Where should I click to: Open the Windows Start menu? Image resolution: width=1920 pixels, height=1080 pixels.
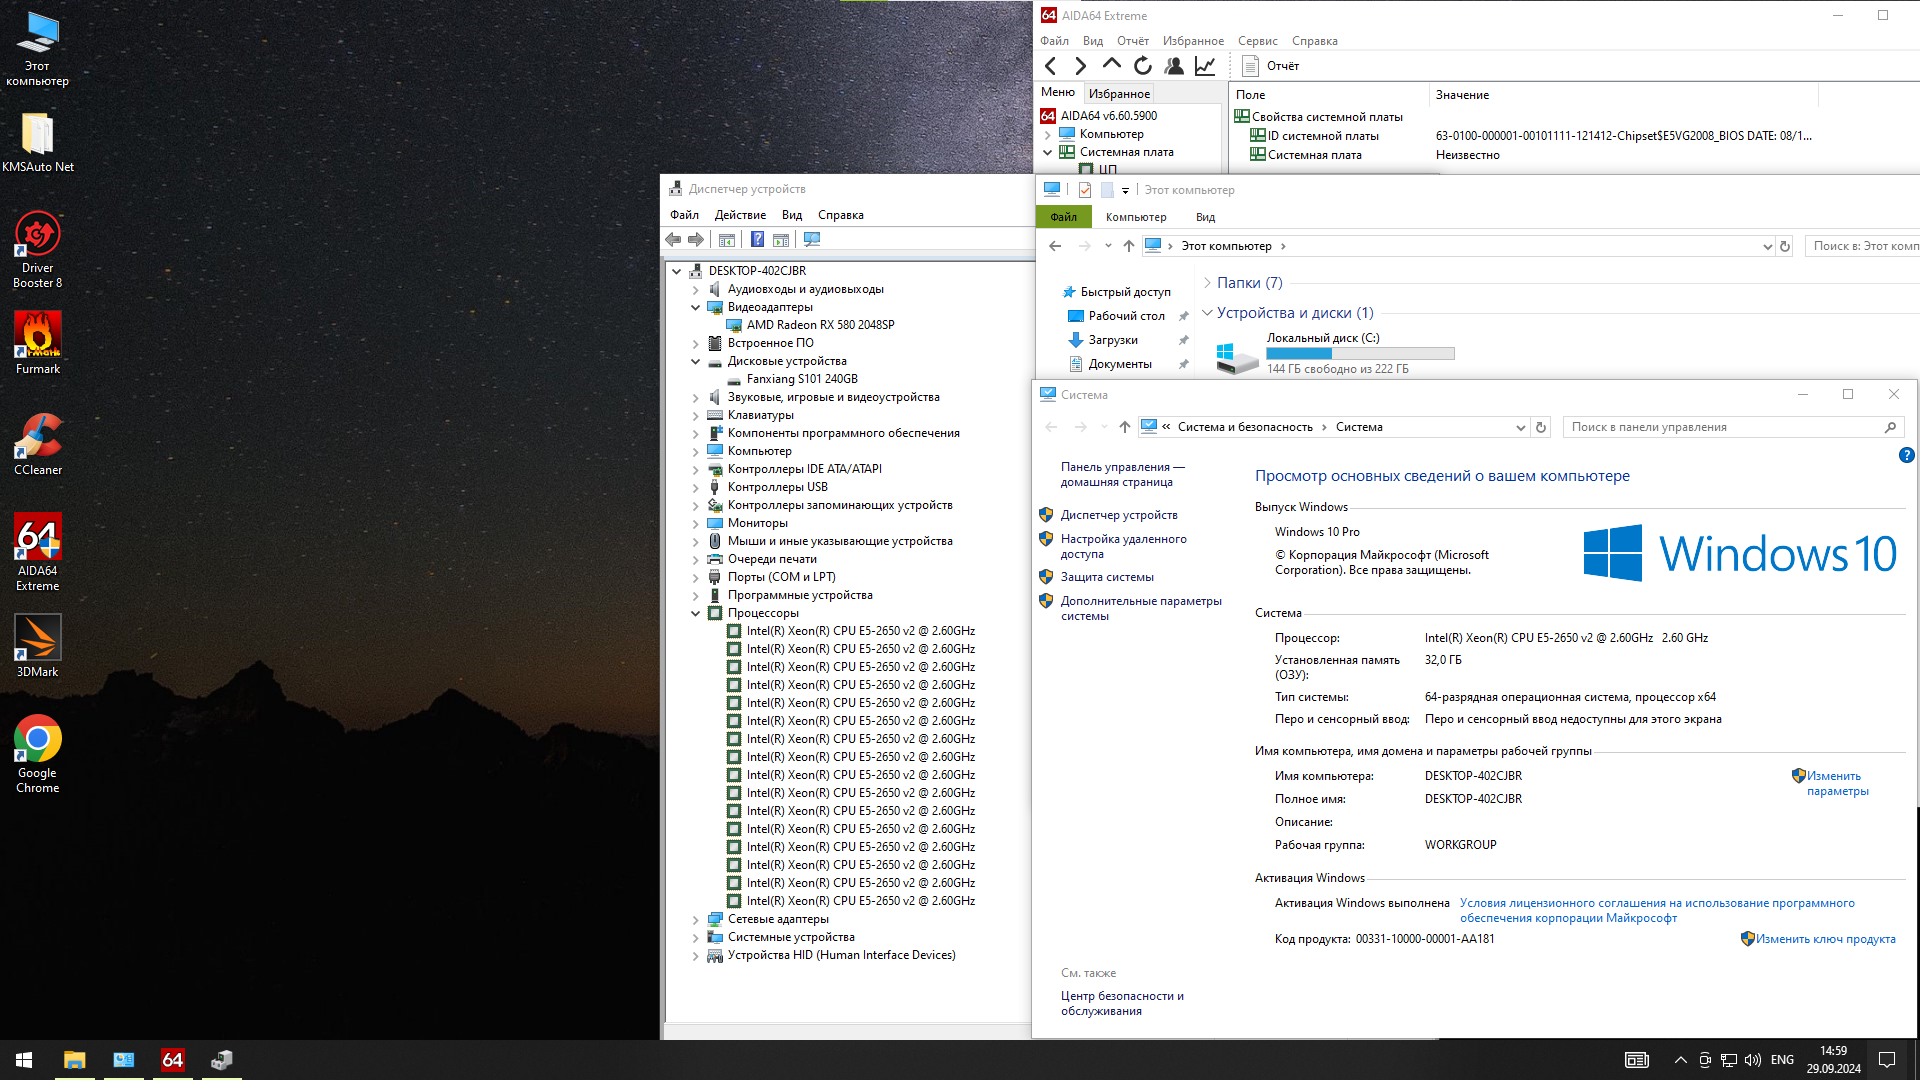24,1060
